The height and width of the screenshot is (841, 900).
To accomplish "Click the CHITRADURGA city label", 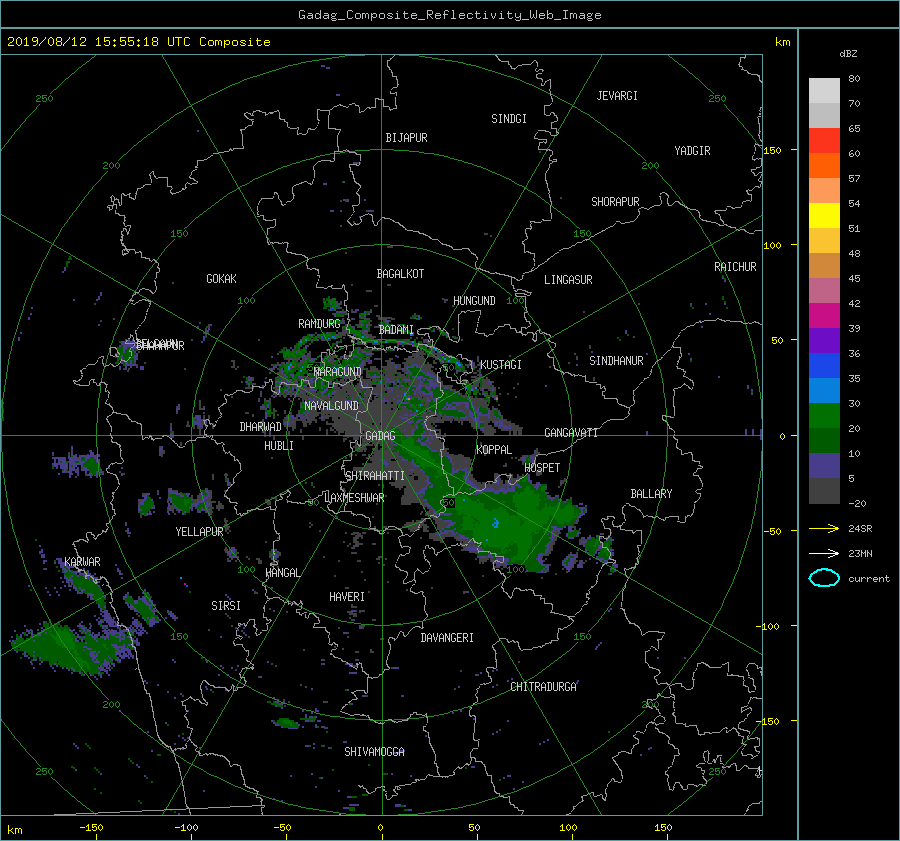I will (543, 687).
